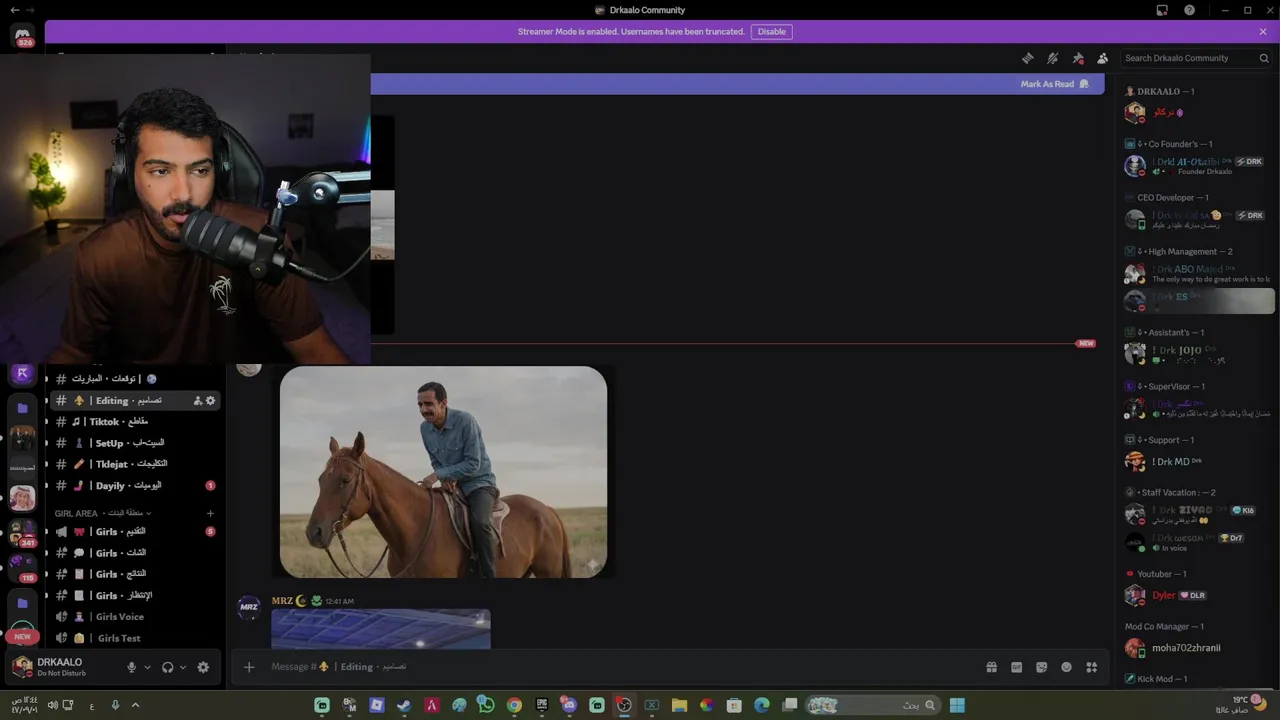Viewport: 1280px width, 720px height.
Task: Open WhatsApp from the taskbar
Action: [486, 705]
